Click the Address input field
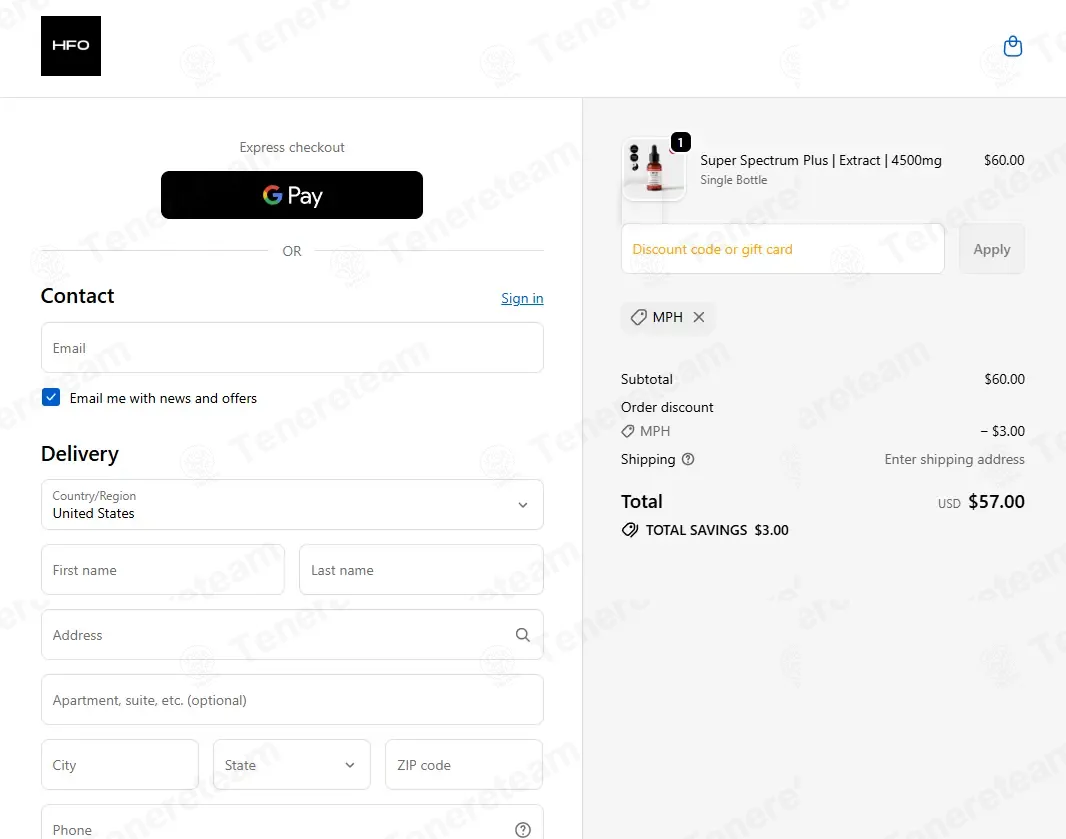Screen dimensions: 1066x839 click(292, 634)
